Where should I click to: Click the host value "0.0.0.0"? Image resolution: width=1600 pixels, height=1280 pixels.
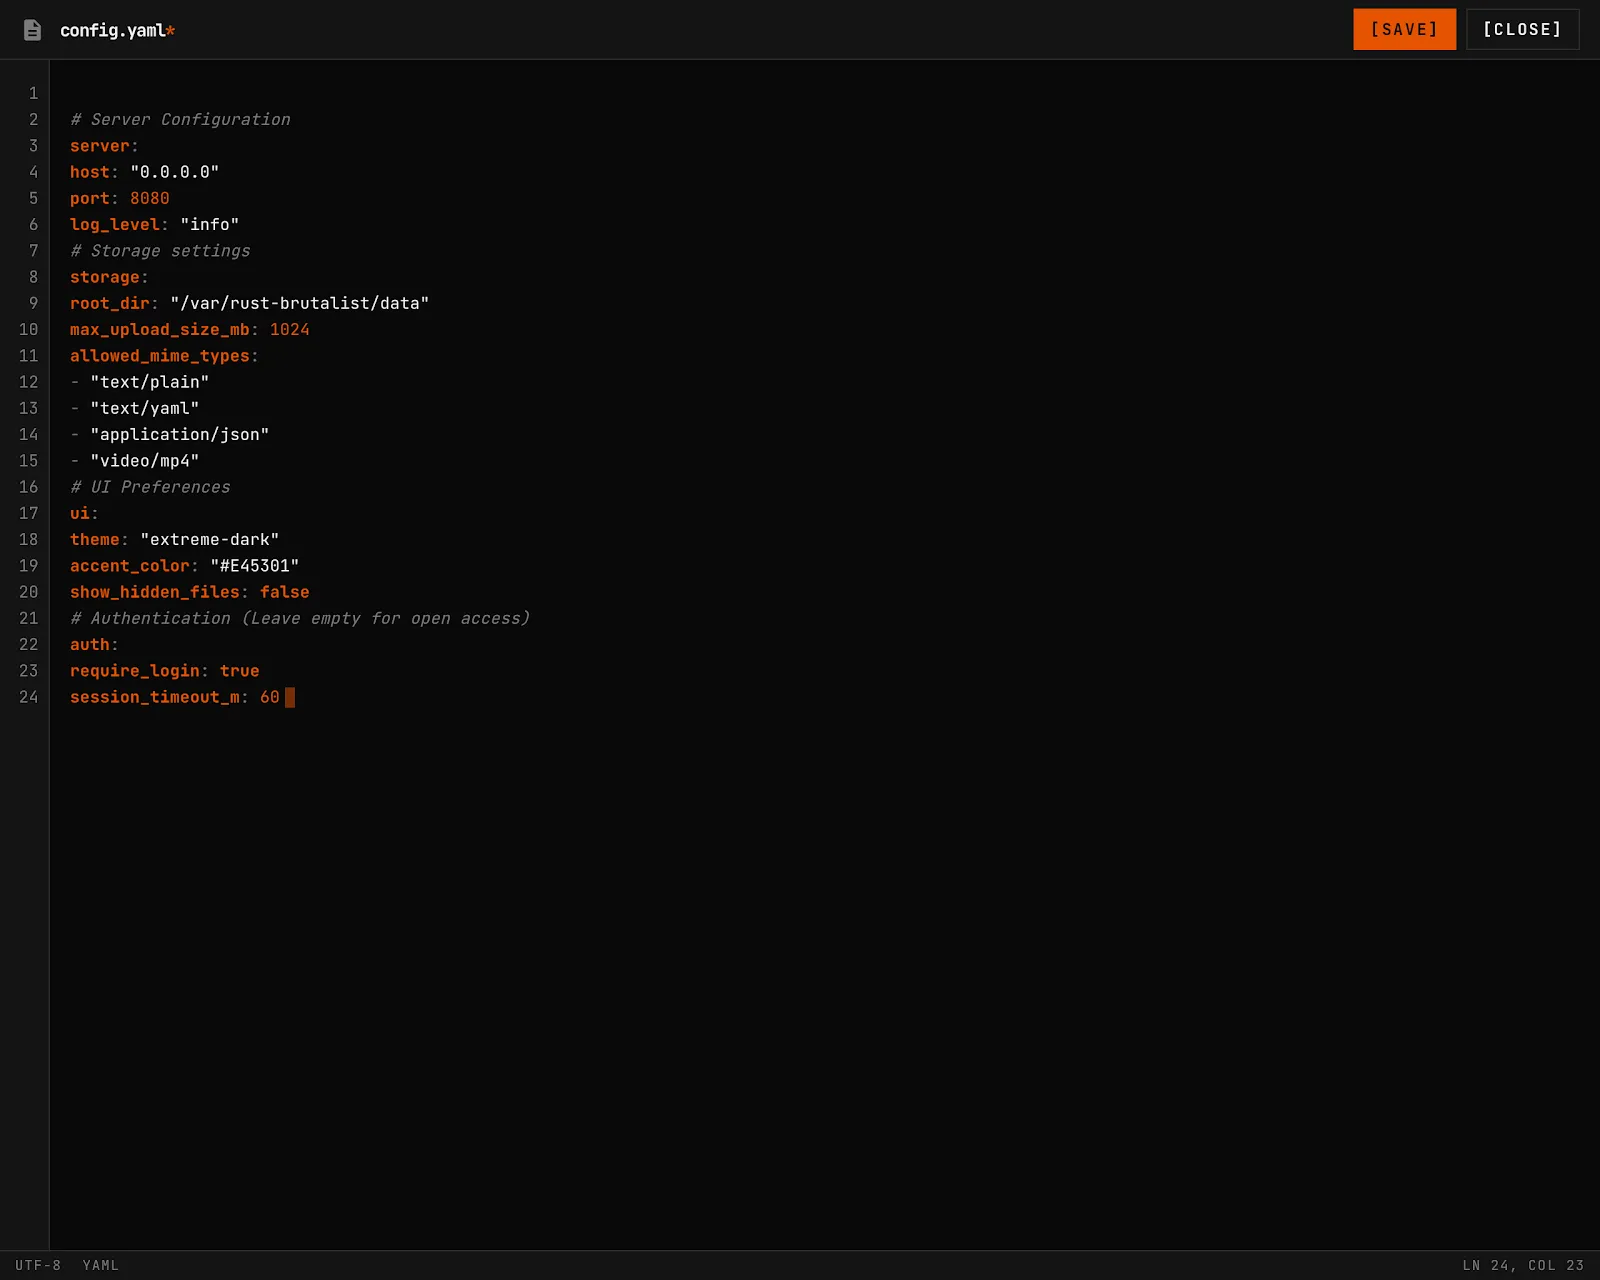tap(174, 172)
